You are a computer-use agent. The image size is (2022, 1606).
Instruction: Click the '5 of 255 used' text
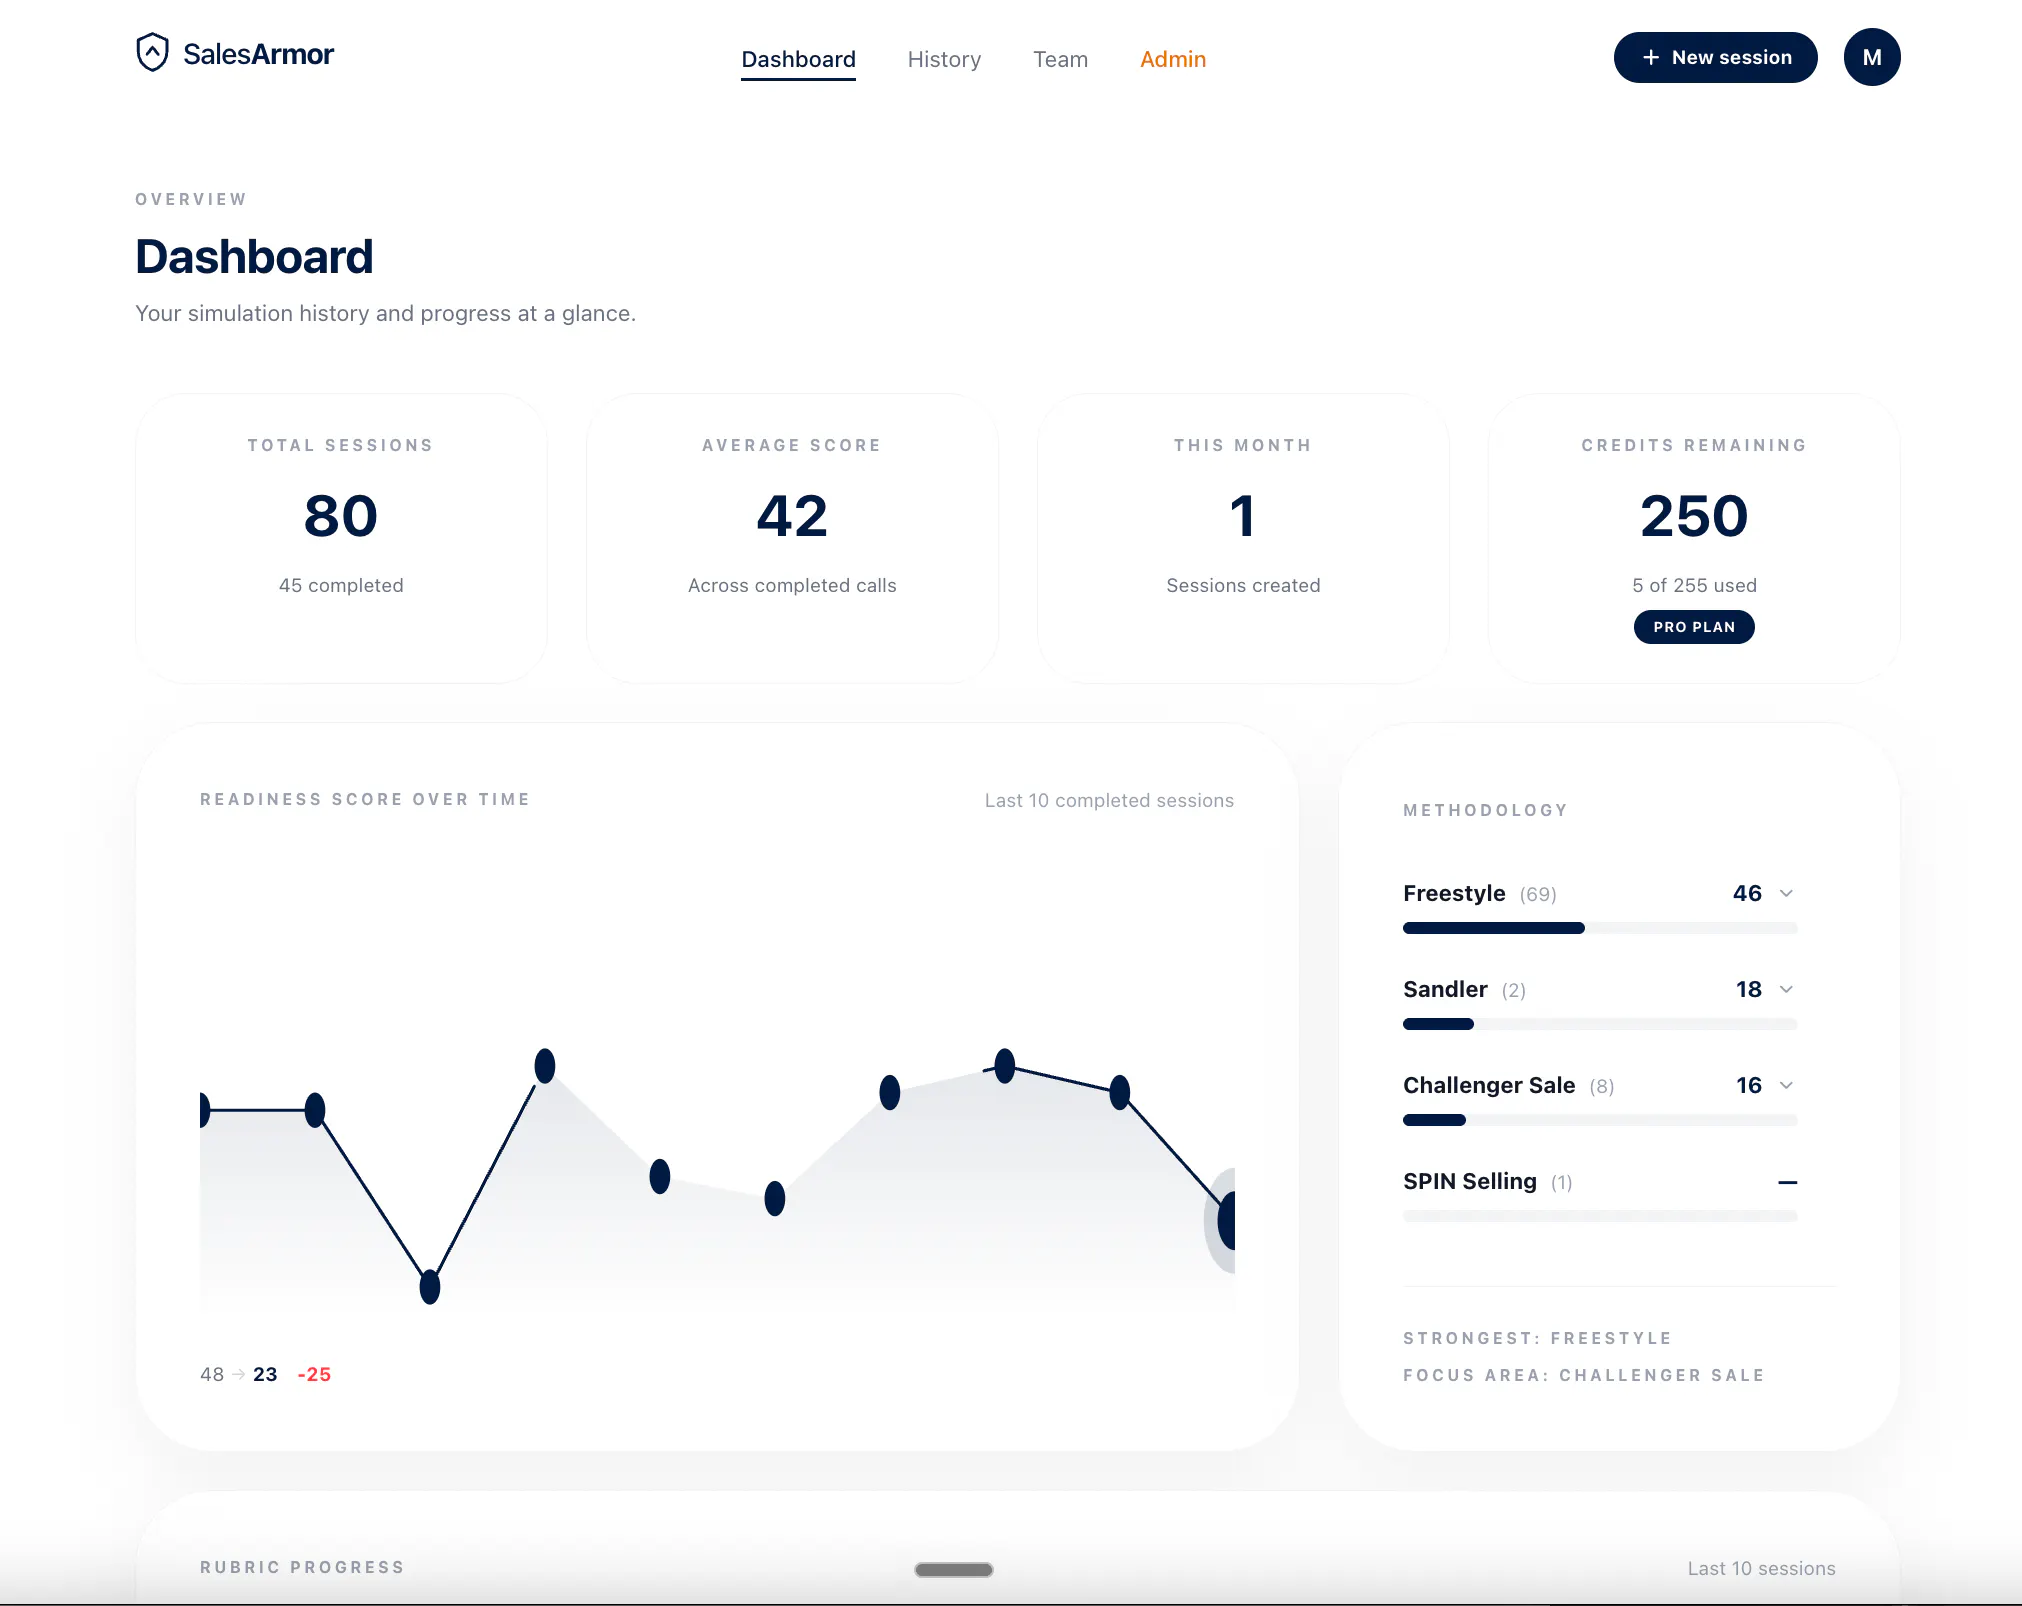point(1694,585)
